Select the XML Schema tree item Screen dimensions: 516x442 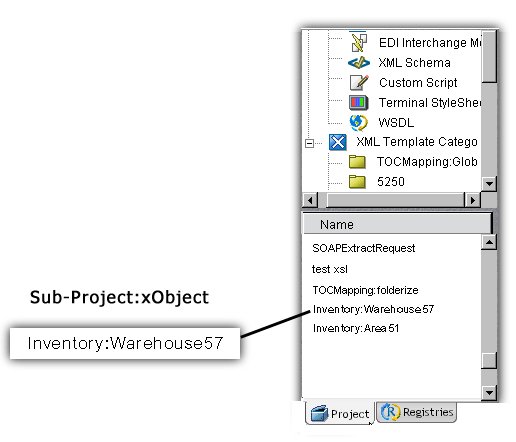coord(414,63)
